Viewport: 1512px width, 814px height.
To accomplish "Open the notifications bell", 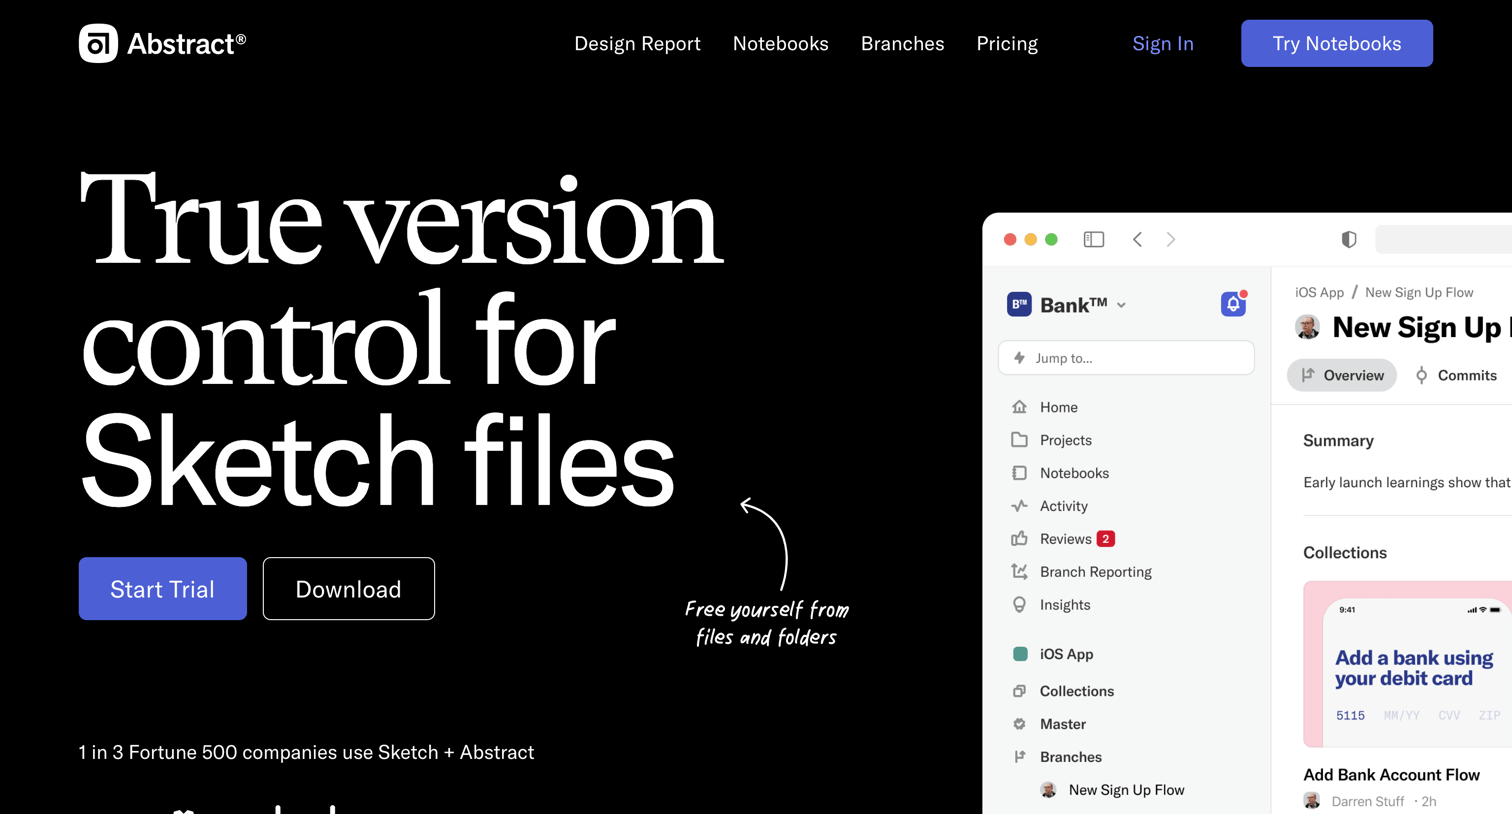I will point(1233,304).
